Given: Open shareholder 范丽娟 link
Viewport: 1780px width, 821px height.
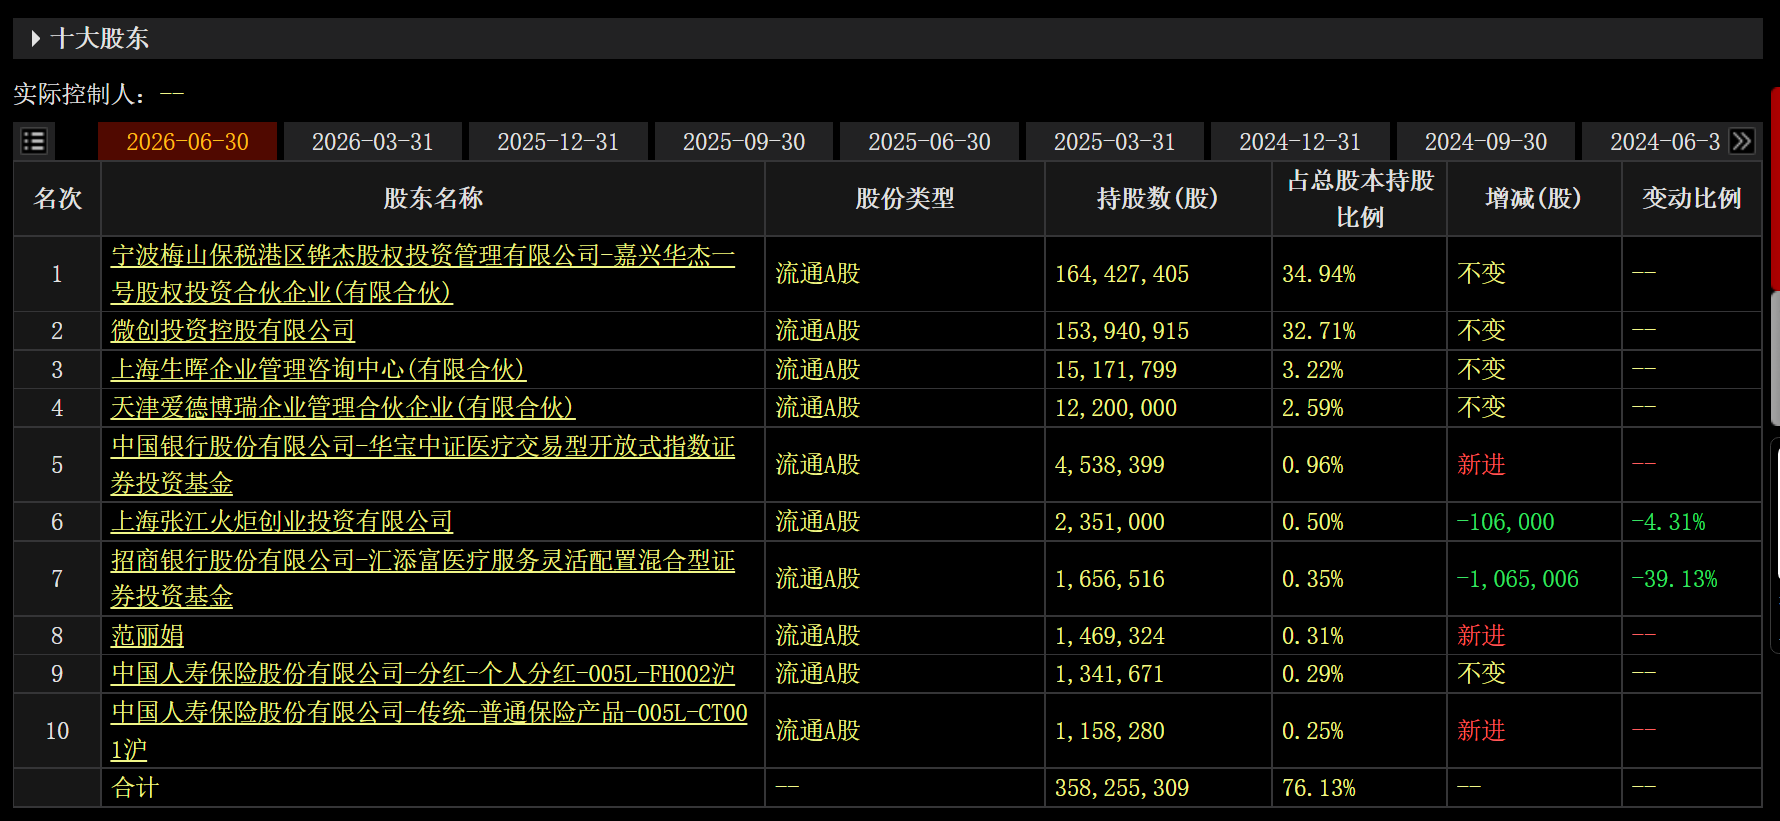Looking at the screenshot, I should (147, 636).
